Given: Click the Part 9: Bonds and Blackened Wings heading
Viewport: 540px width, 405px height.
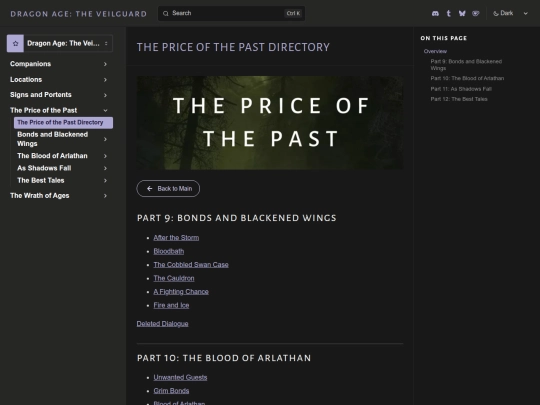Looking at the screenshot, I should pyautogui.click(x=237, y=218).
